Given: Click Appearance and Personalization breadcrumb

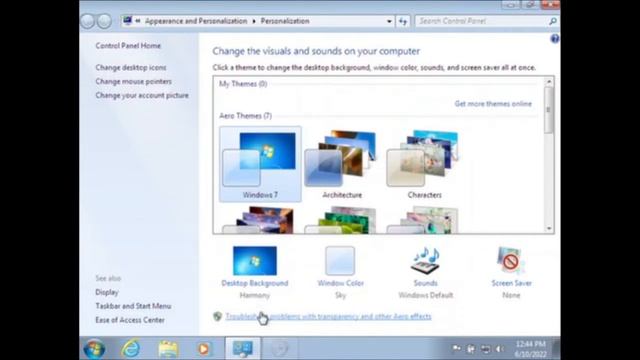Looking at the screenshot, I should click(x=196, y=21).
